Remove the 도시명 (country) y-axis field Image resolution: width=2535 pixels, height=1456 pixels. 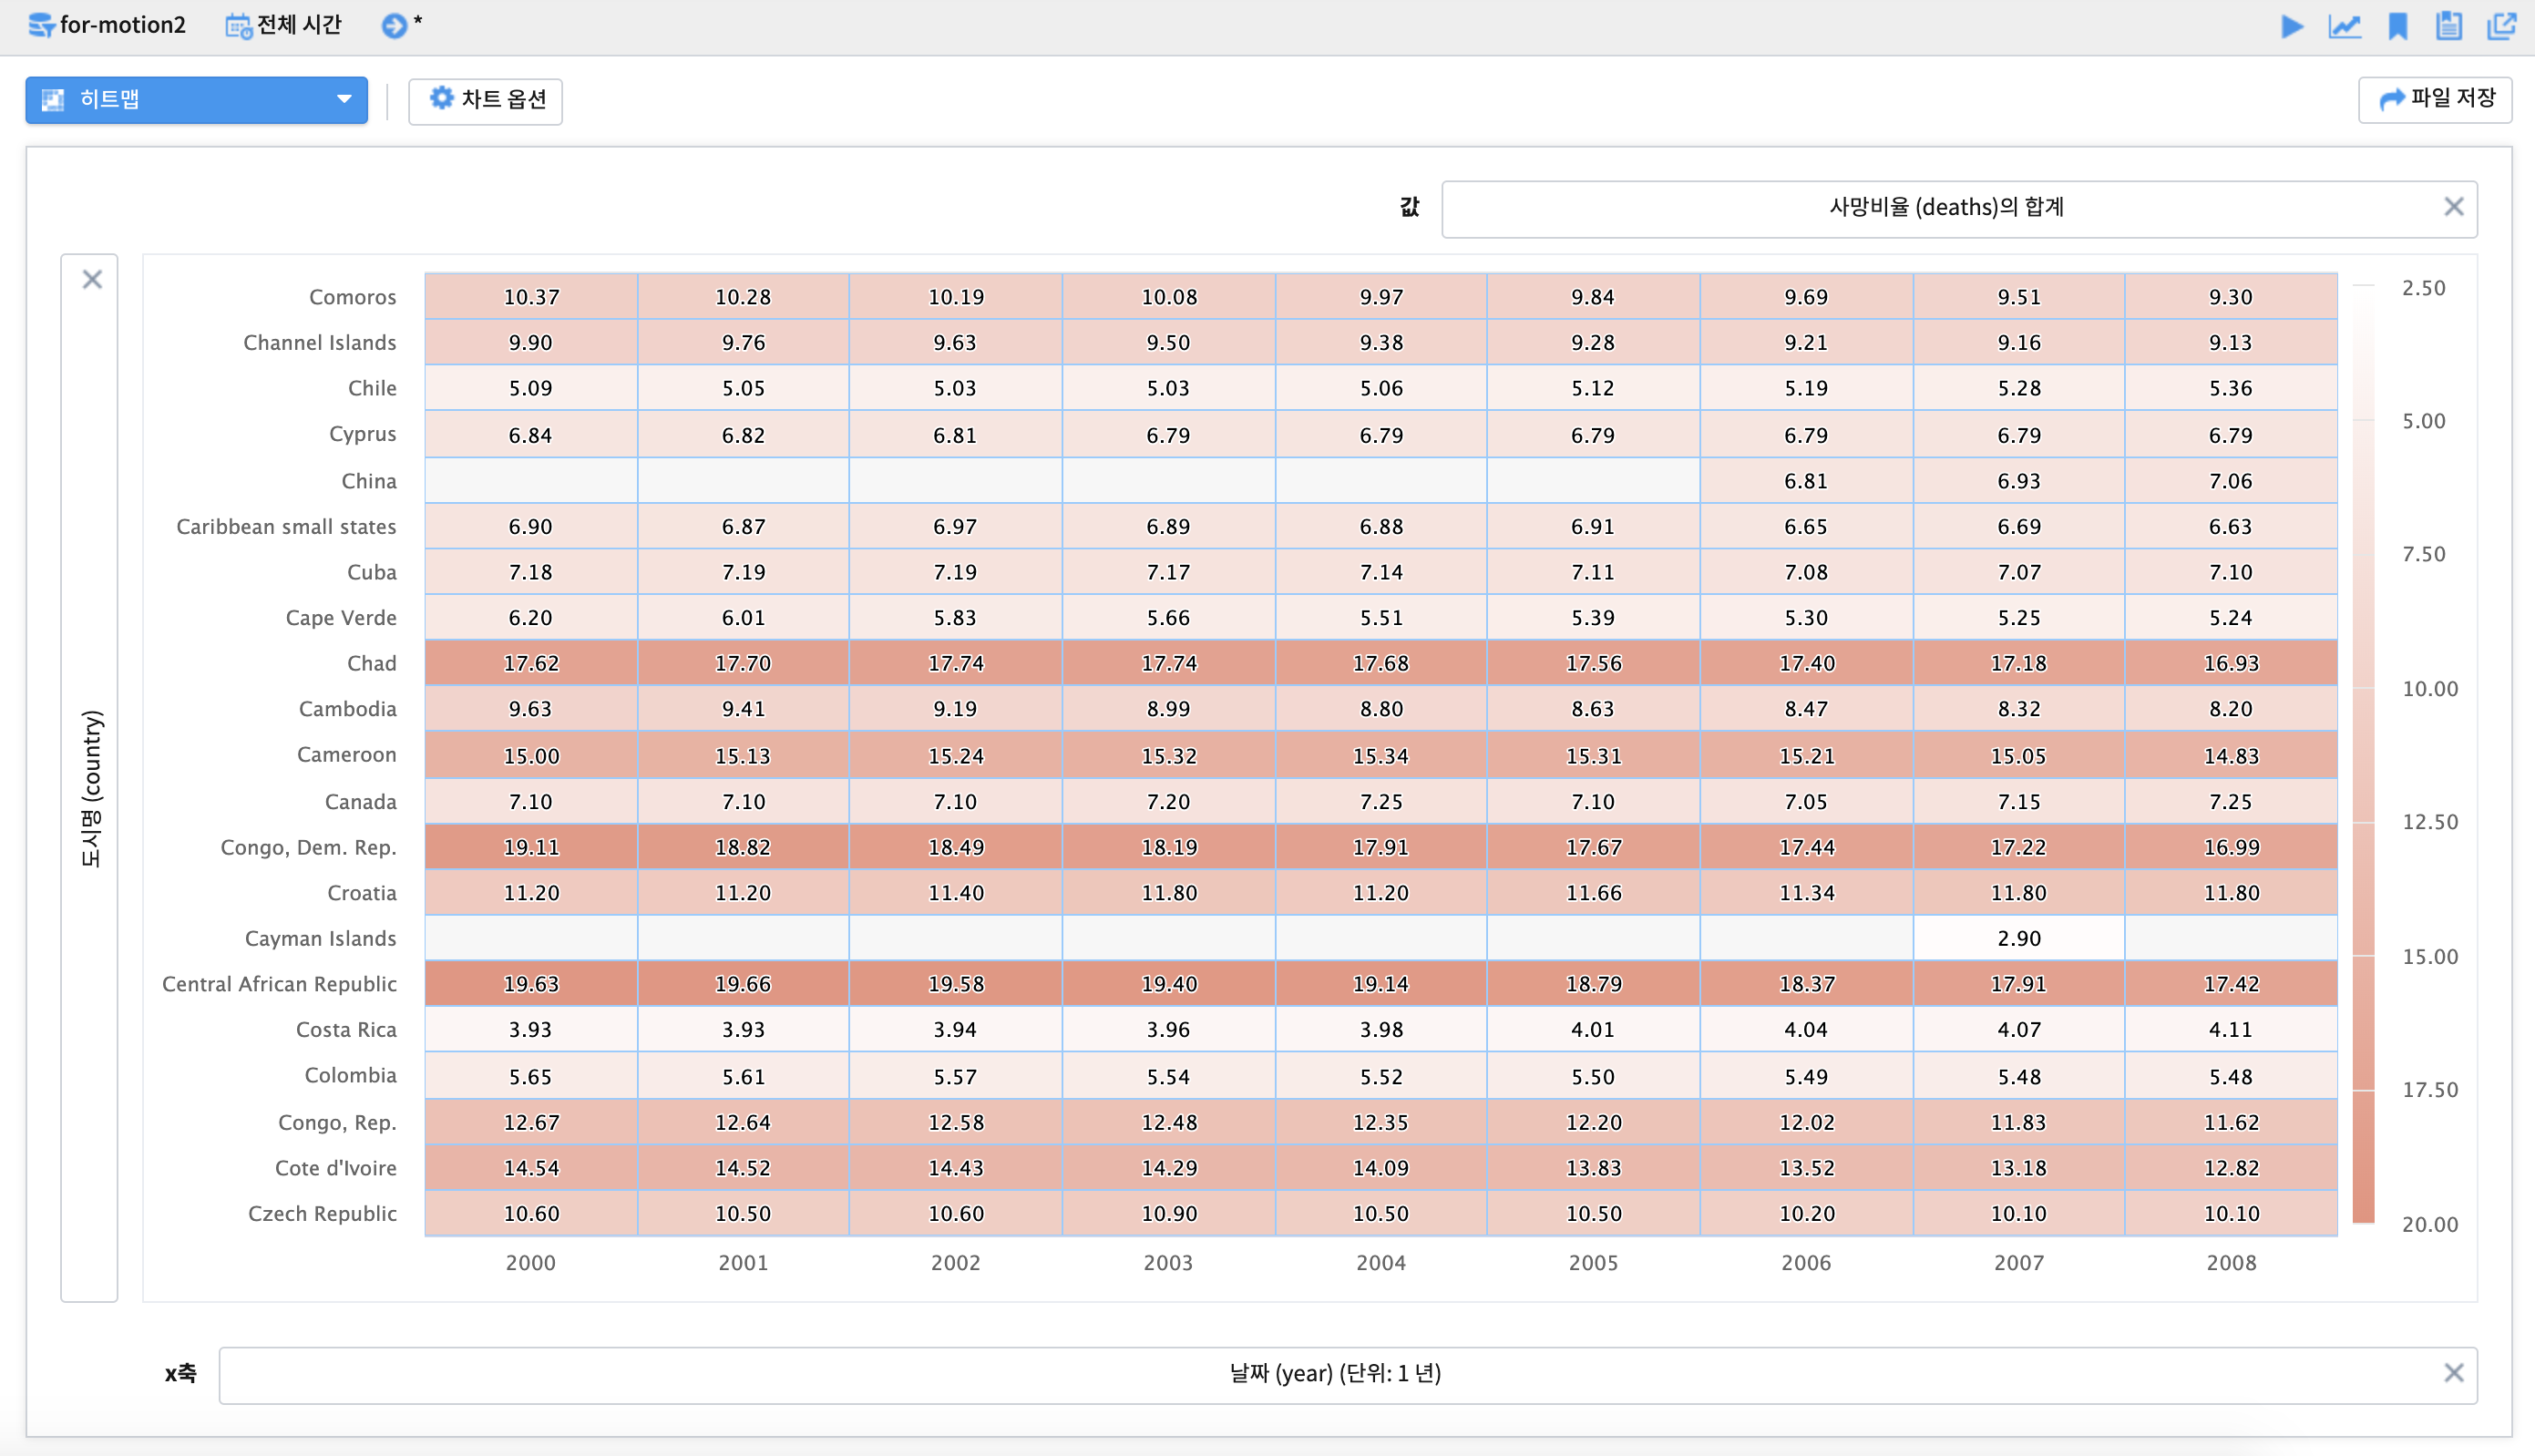tap(92, 279)
